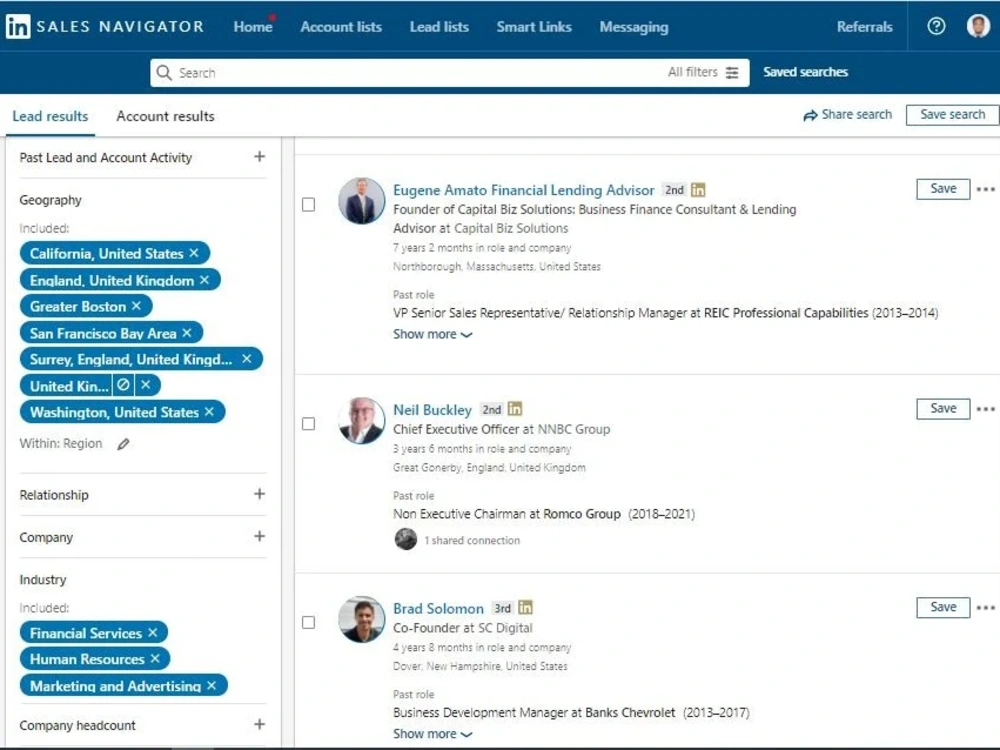
Task: Click LinkedIn badge next to Neil Buckley
Action: click(x=515, y=409)
